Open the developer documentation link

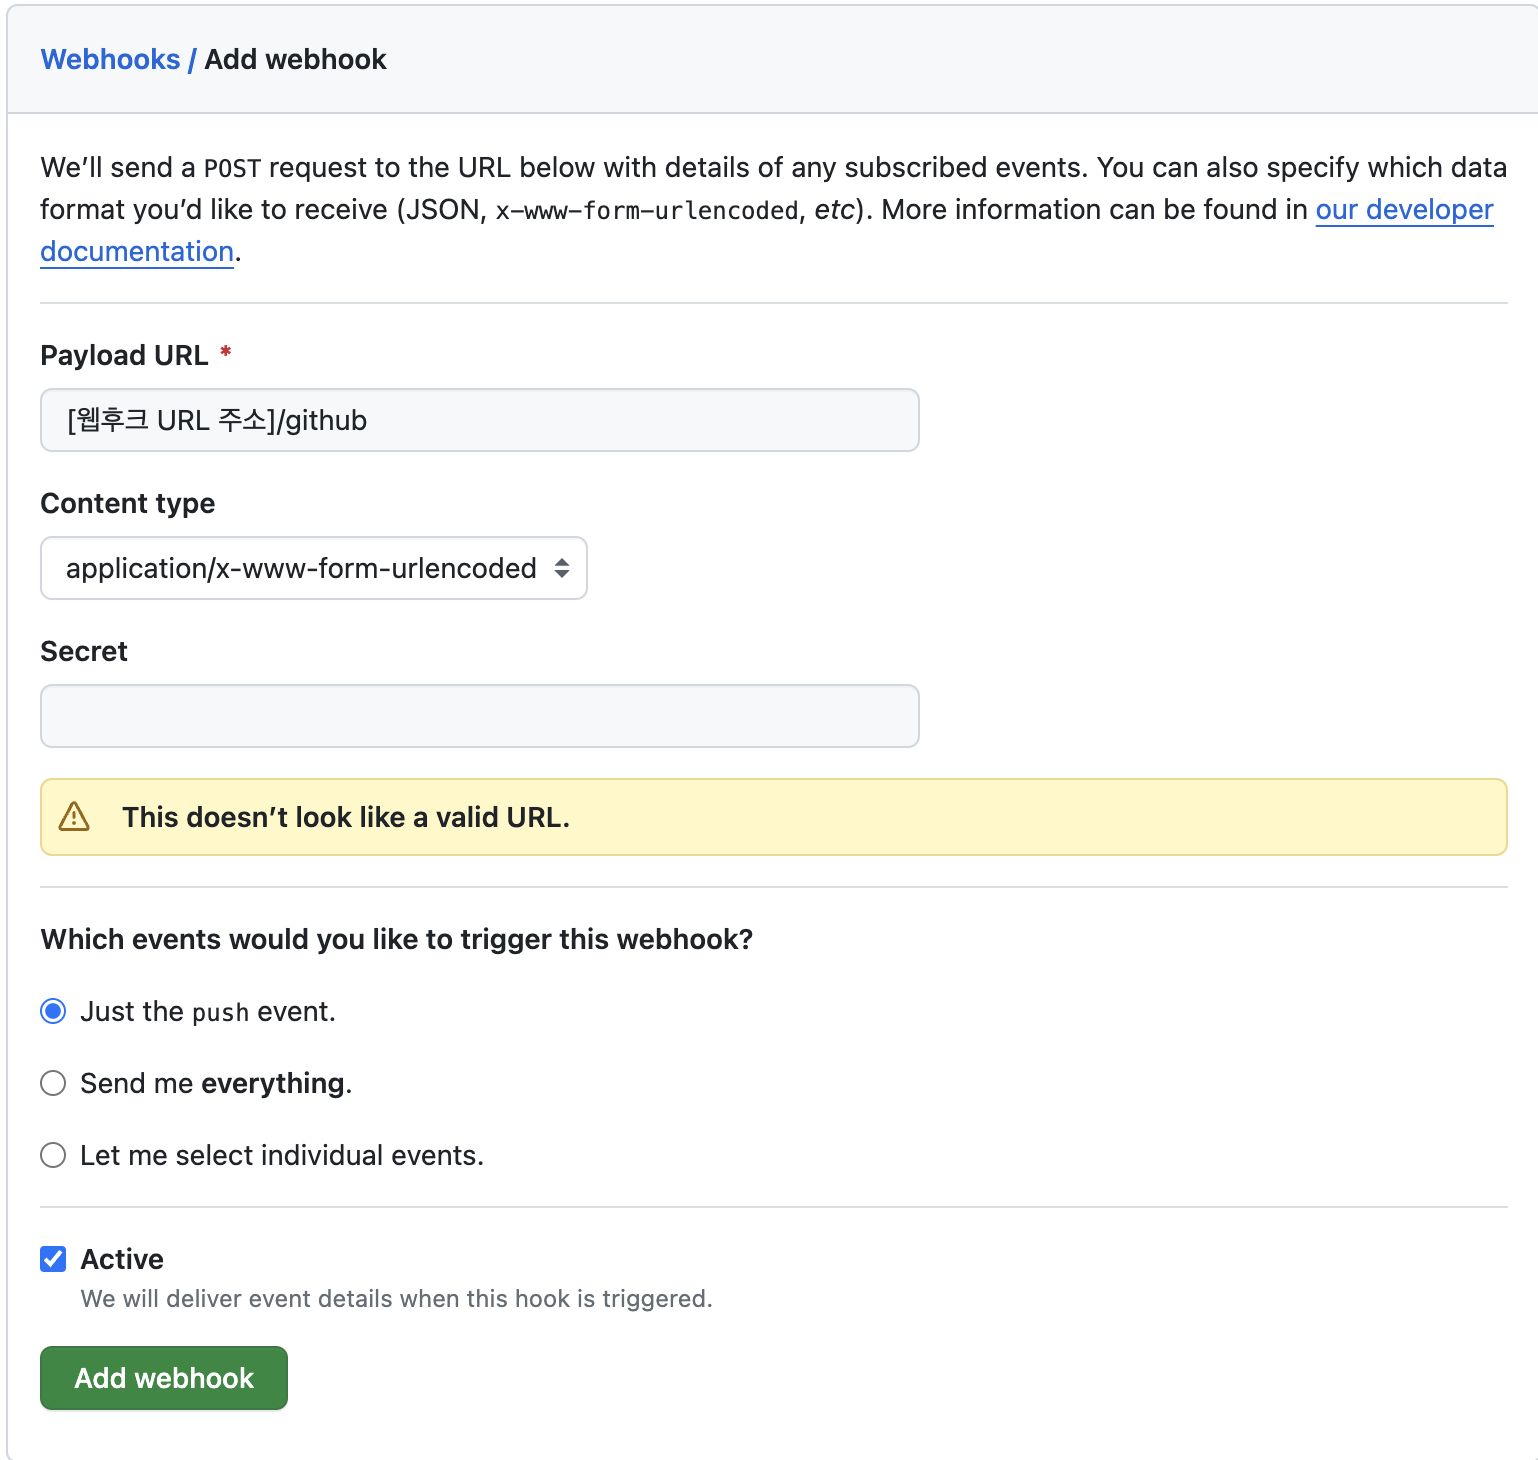(x=1403, y=210)
